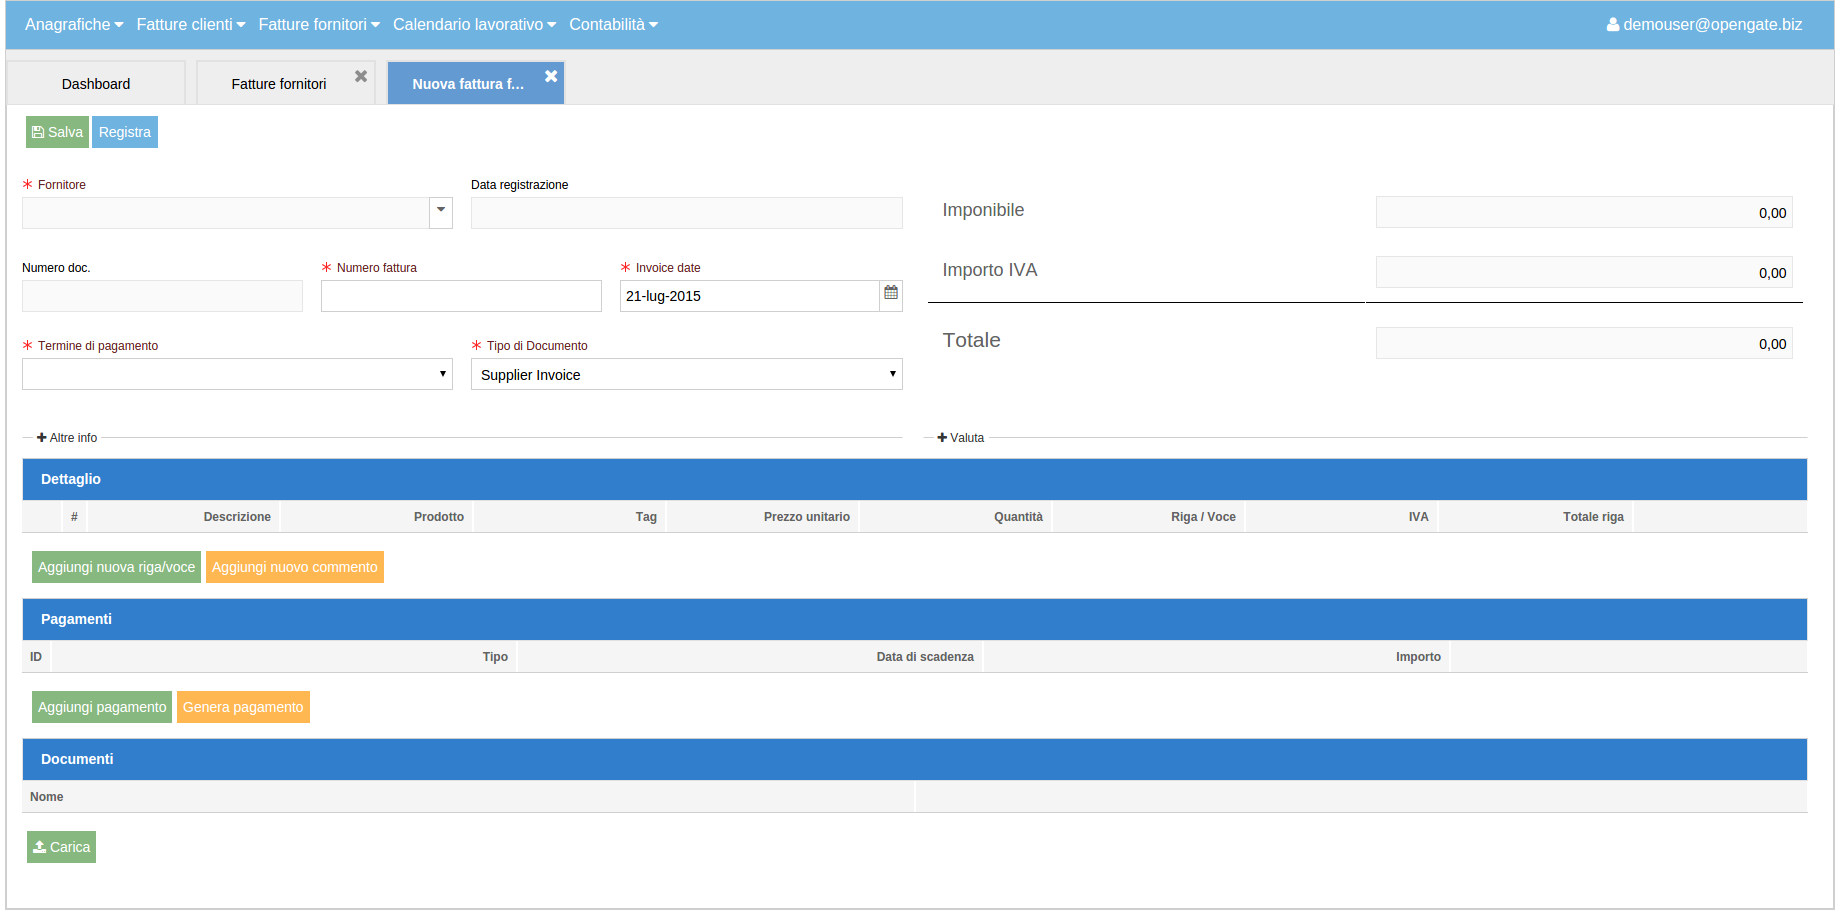1840x910 pixels.
Task: Click the Registra button
Action: click(x=125, y=132)
